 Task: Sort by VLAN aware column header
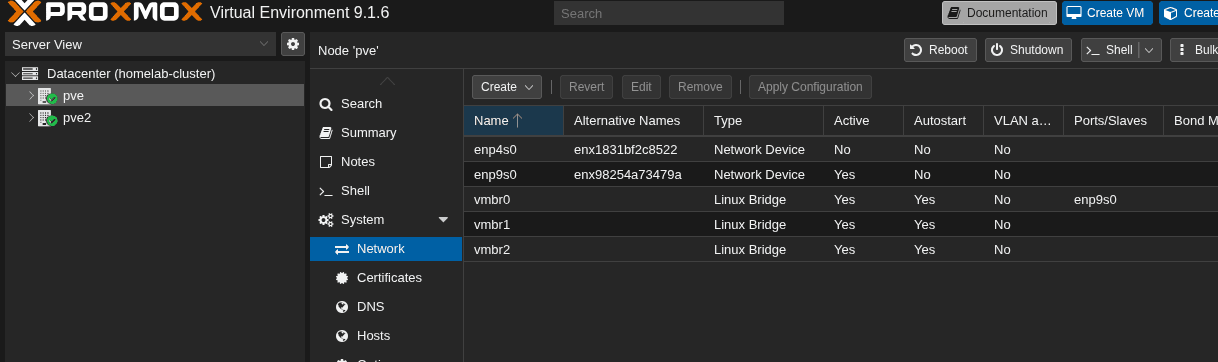point(1023,120)
